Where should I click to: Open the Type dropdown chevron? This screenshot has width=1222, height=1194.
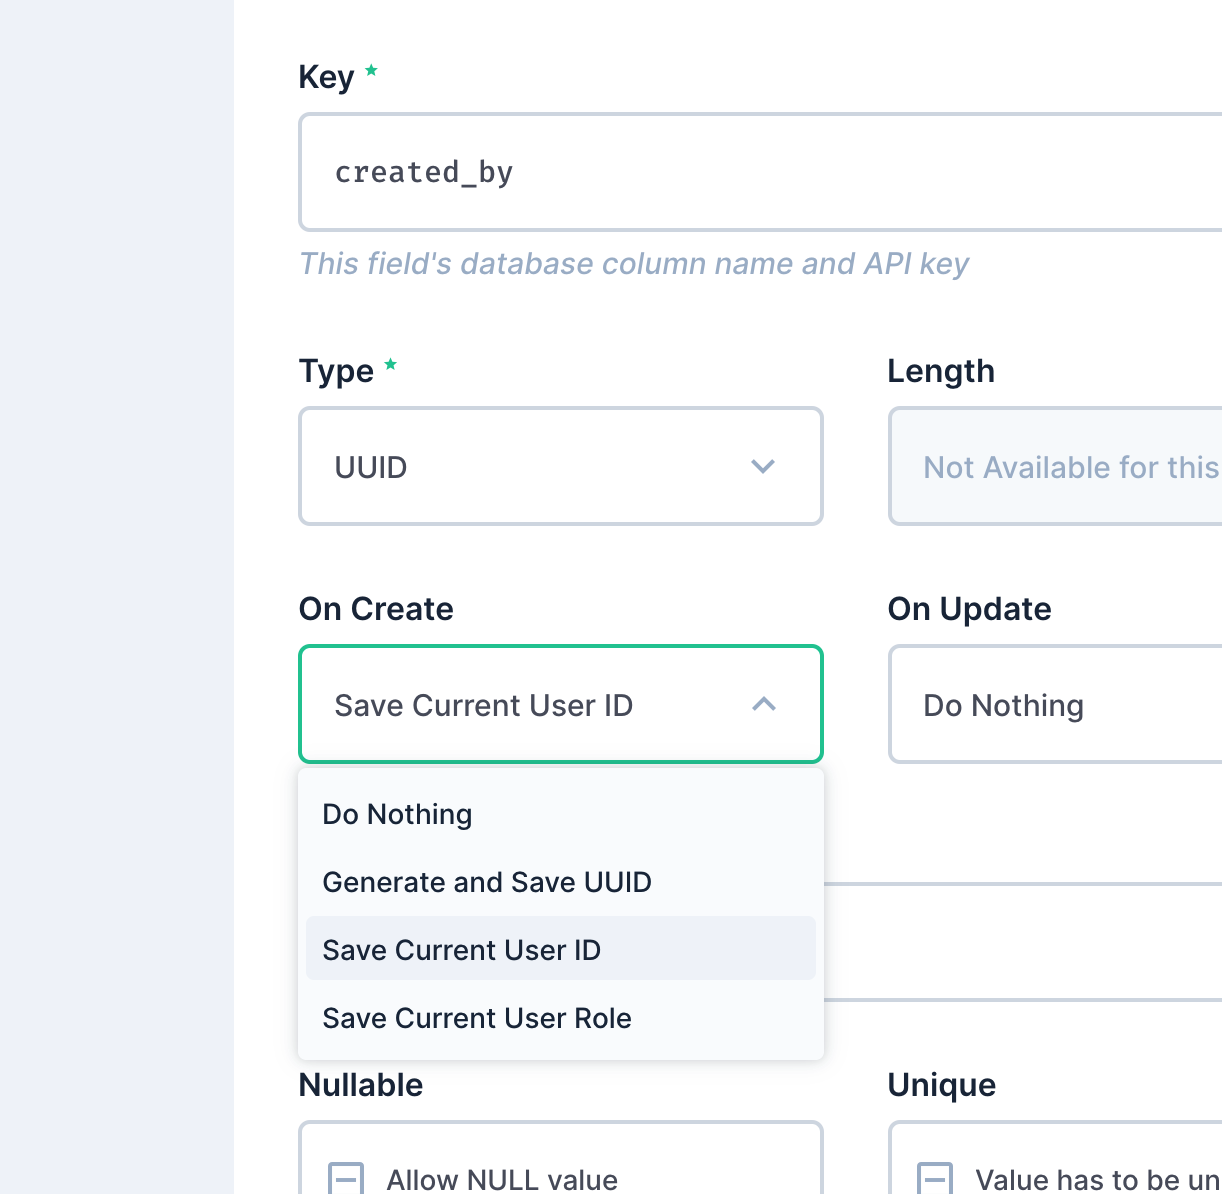pos(764,466)
